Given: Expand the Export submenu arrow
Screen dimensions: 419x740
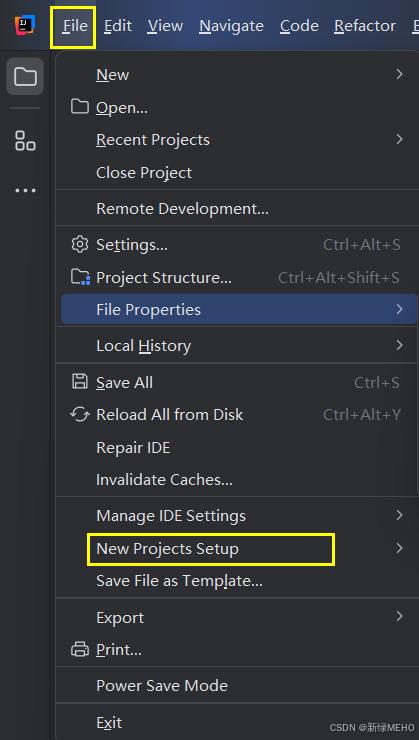Looking at the screenshot, I should pos(400,616).
